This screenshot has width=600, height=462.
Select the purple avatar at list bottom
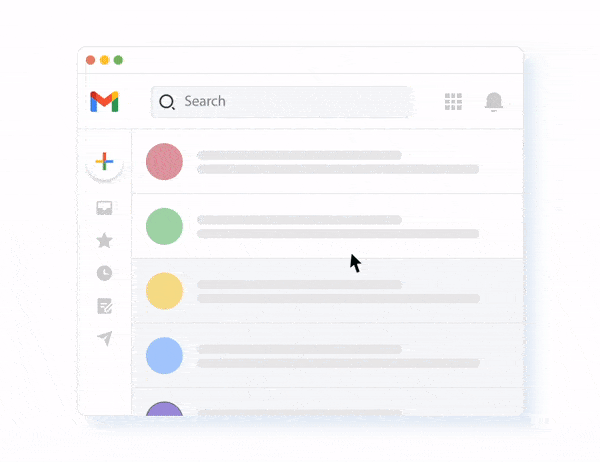(164, 409)
